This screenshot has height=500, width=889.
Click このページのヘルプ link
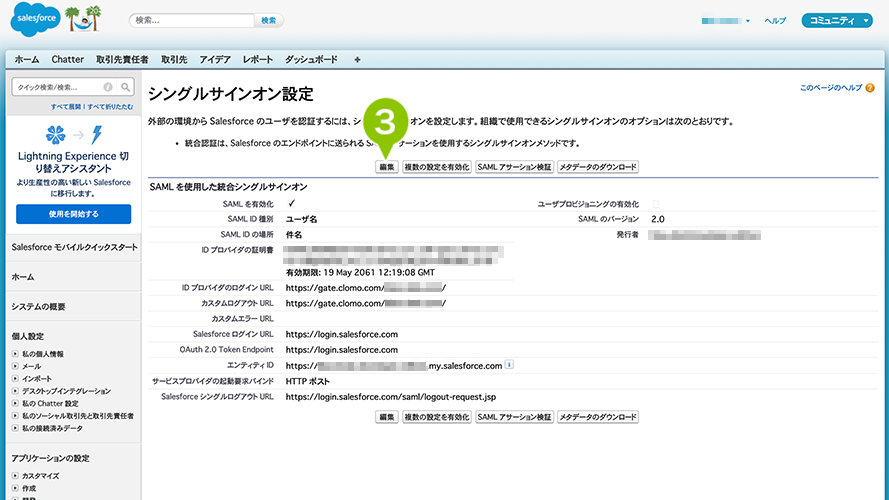[x=831, y=88]
